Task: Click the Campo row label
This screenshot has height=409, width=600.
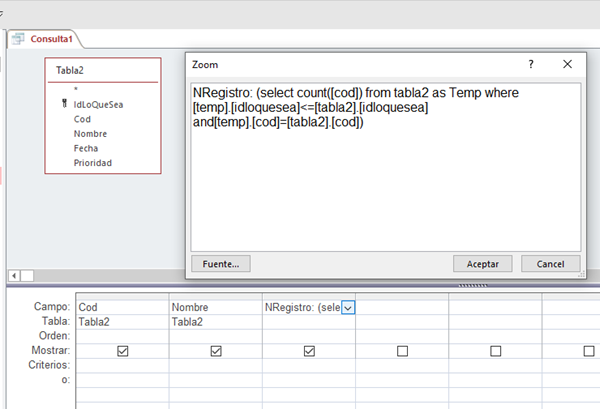Action: pyautogui.click(x=52, y=306)
